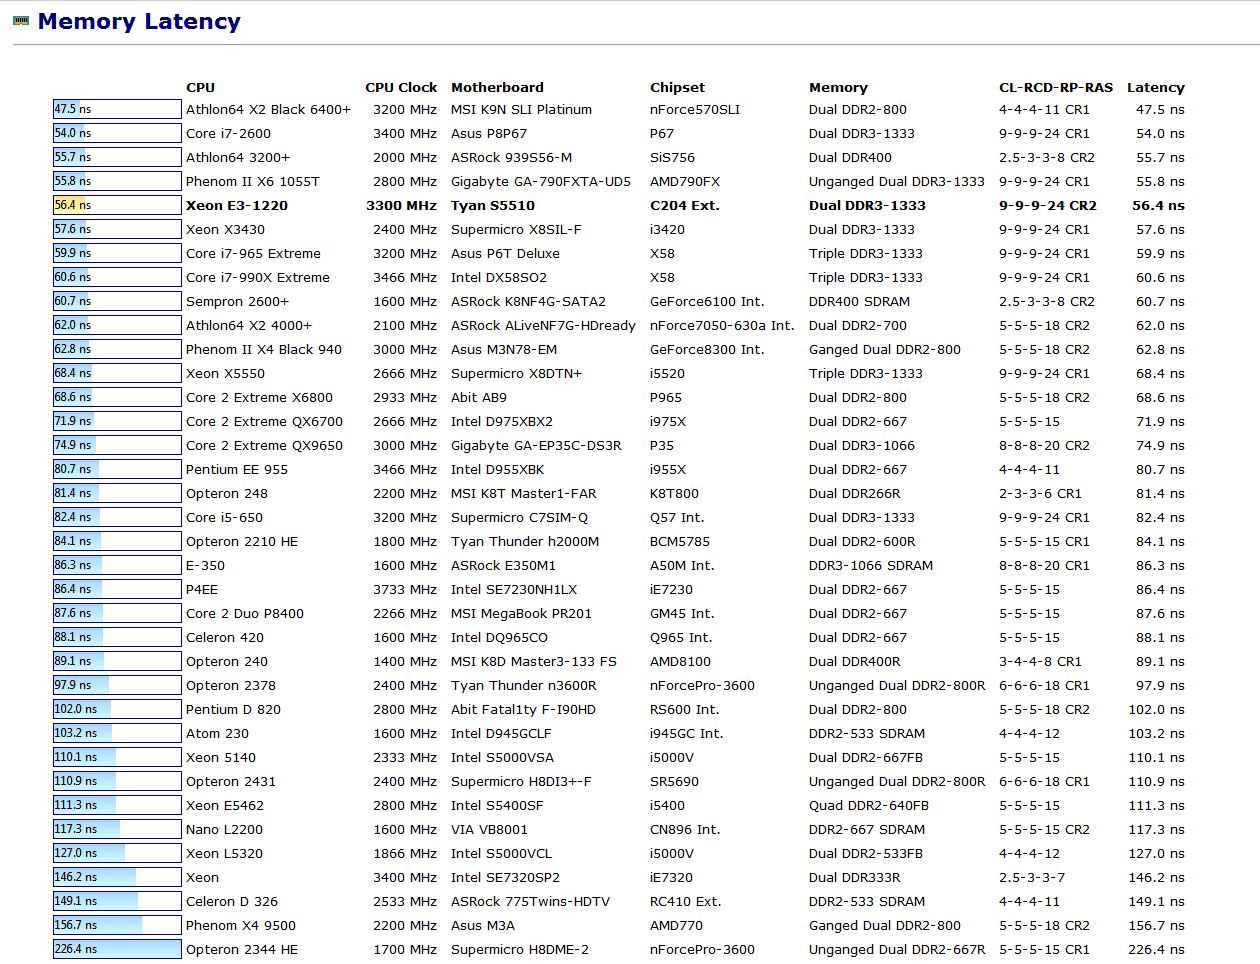Image resolution: width=1260 pixels, height=964 pixels.
Task: Select the Core 2 Duo P8400 entry
Action: click(x=245, y=613)
